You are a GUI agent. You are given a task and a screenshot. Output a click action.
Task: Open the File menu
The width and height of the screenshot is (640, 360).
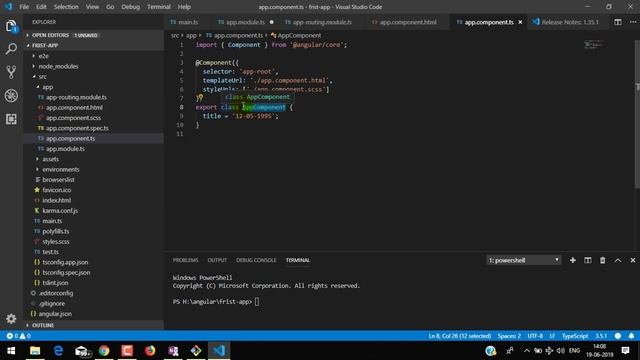[x=24, y=7]
